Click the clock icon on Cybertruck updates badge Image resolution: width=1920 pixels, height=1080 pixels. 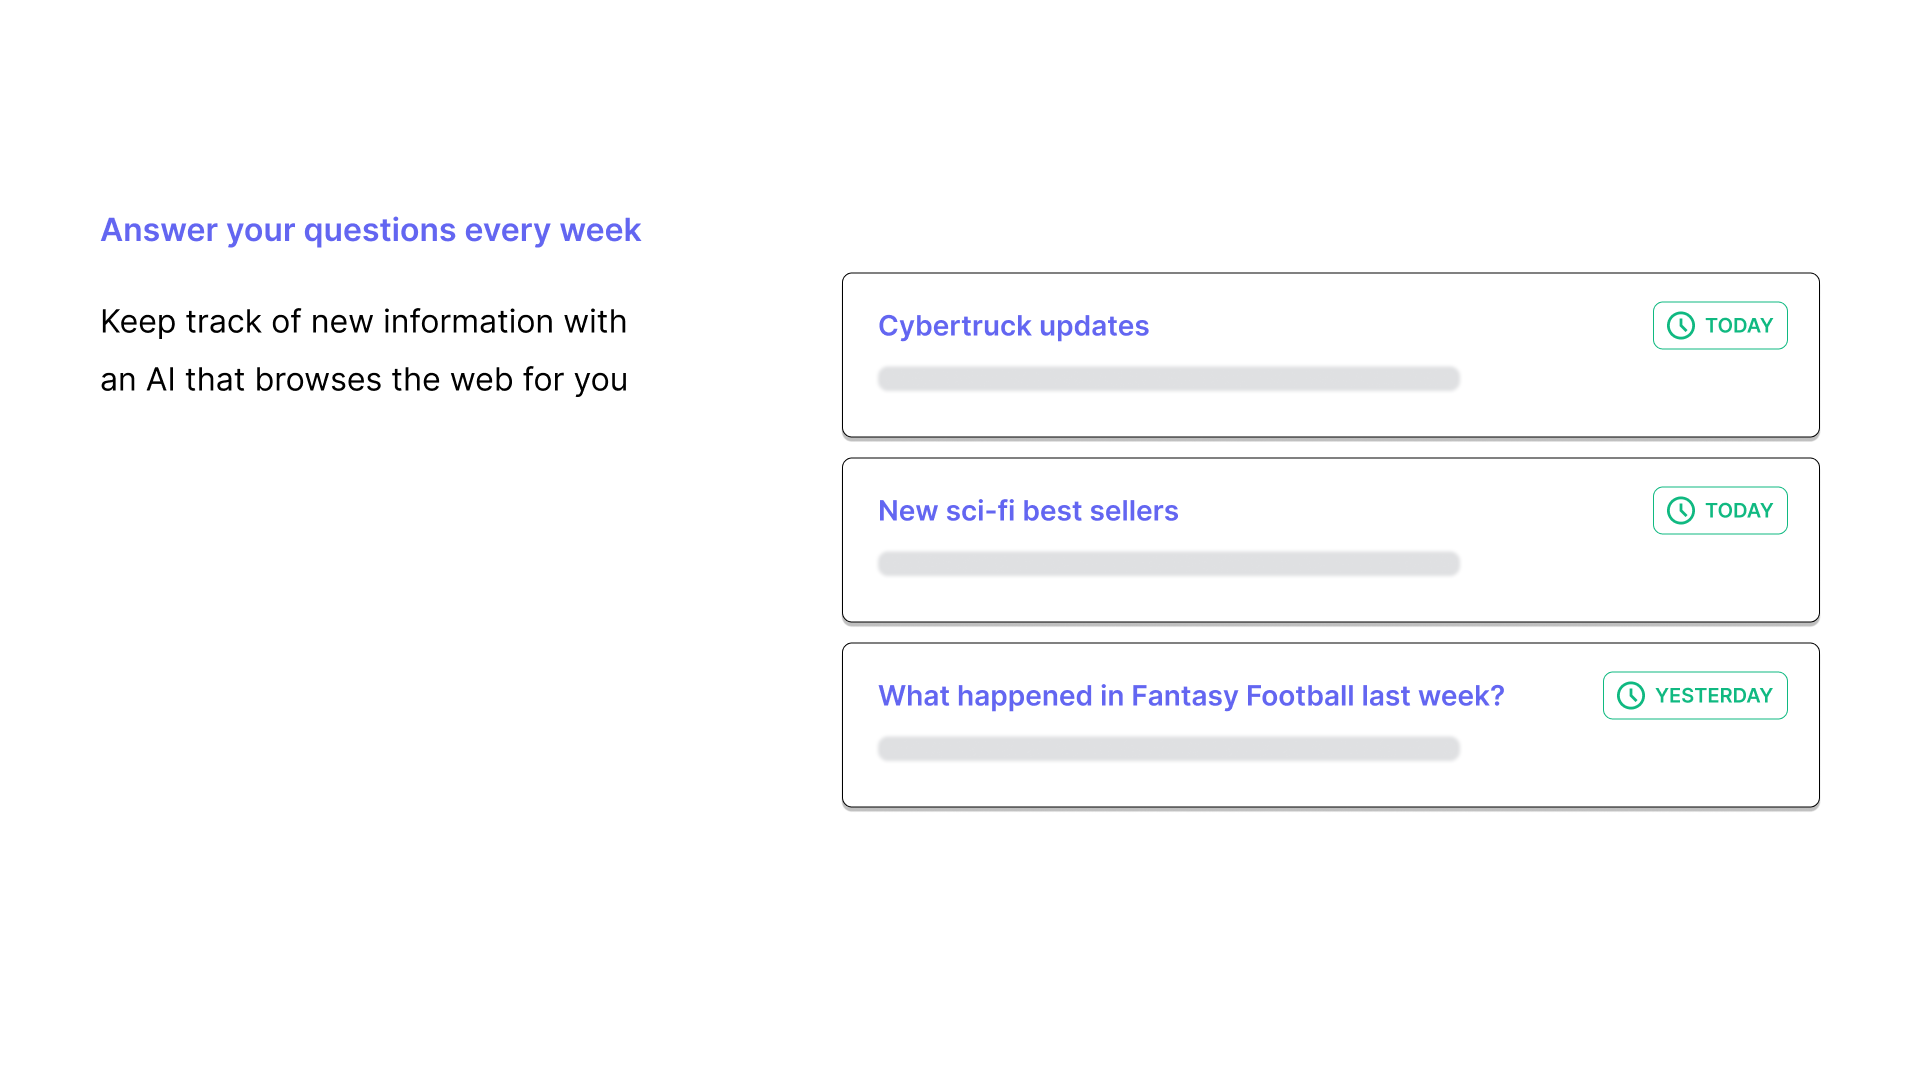(x=1681, y=326)
